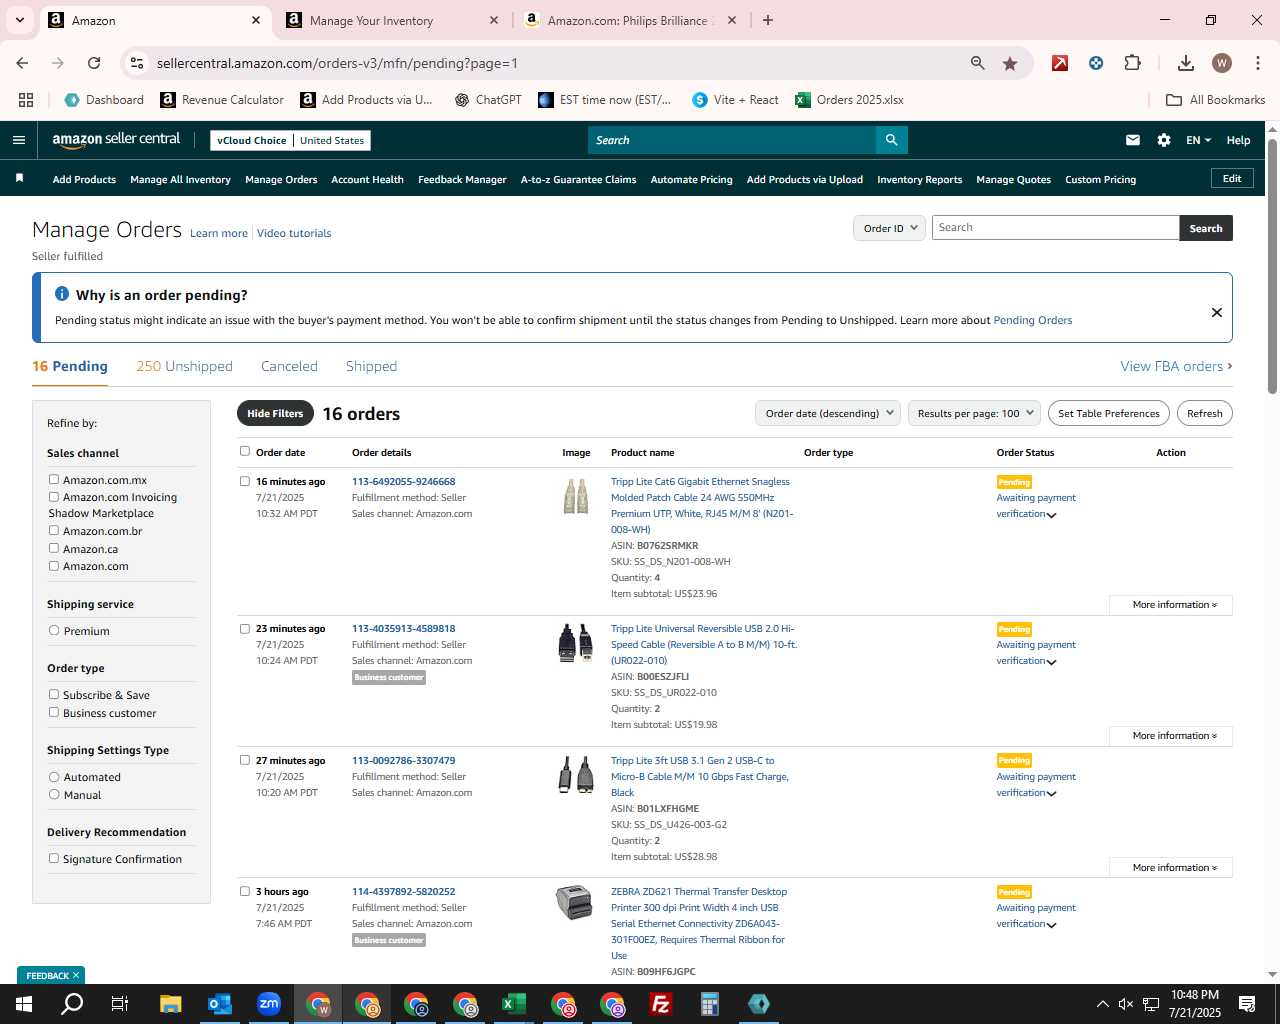The height and width of the screenshot is (1024, 1280).
Task: Open Outlook from the taskbar
Action: click(x=219, y=1004)
